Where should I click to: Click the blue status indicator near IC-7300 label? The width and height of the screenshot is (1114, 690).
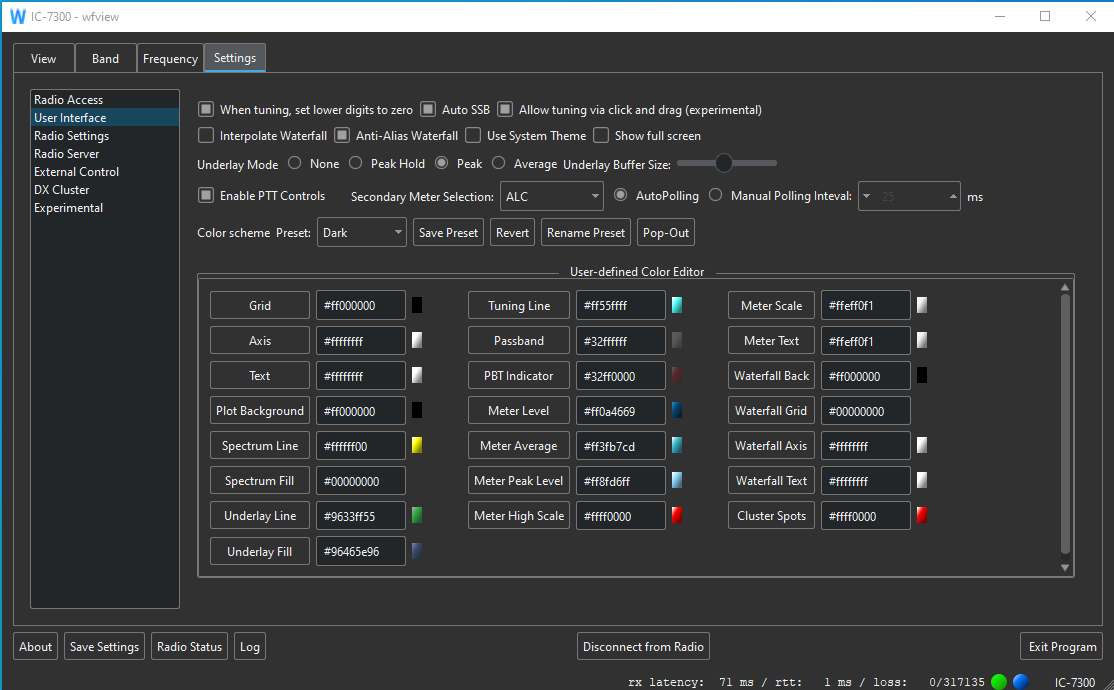(1019, 681)
